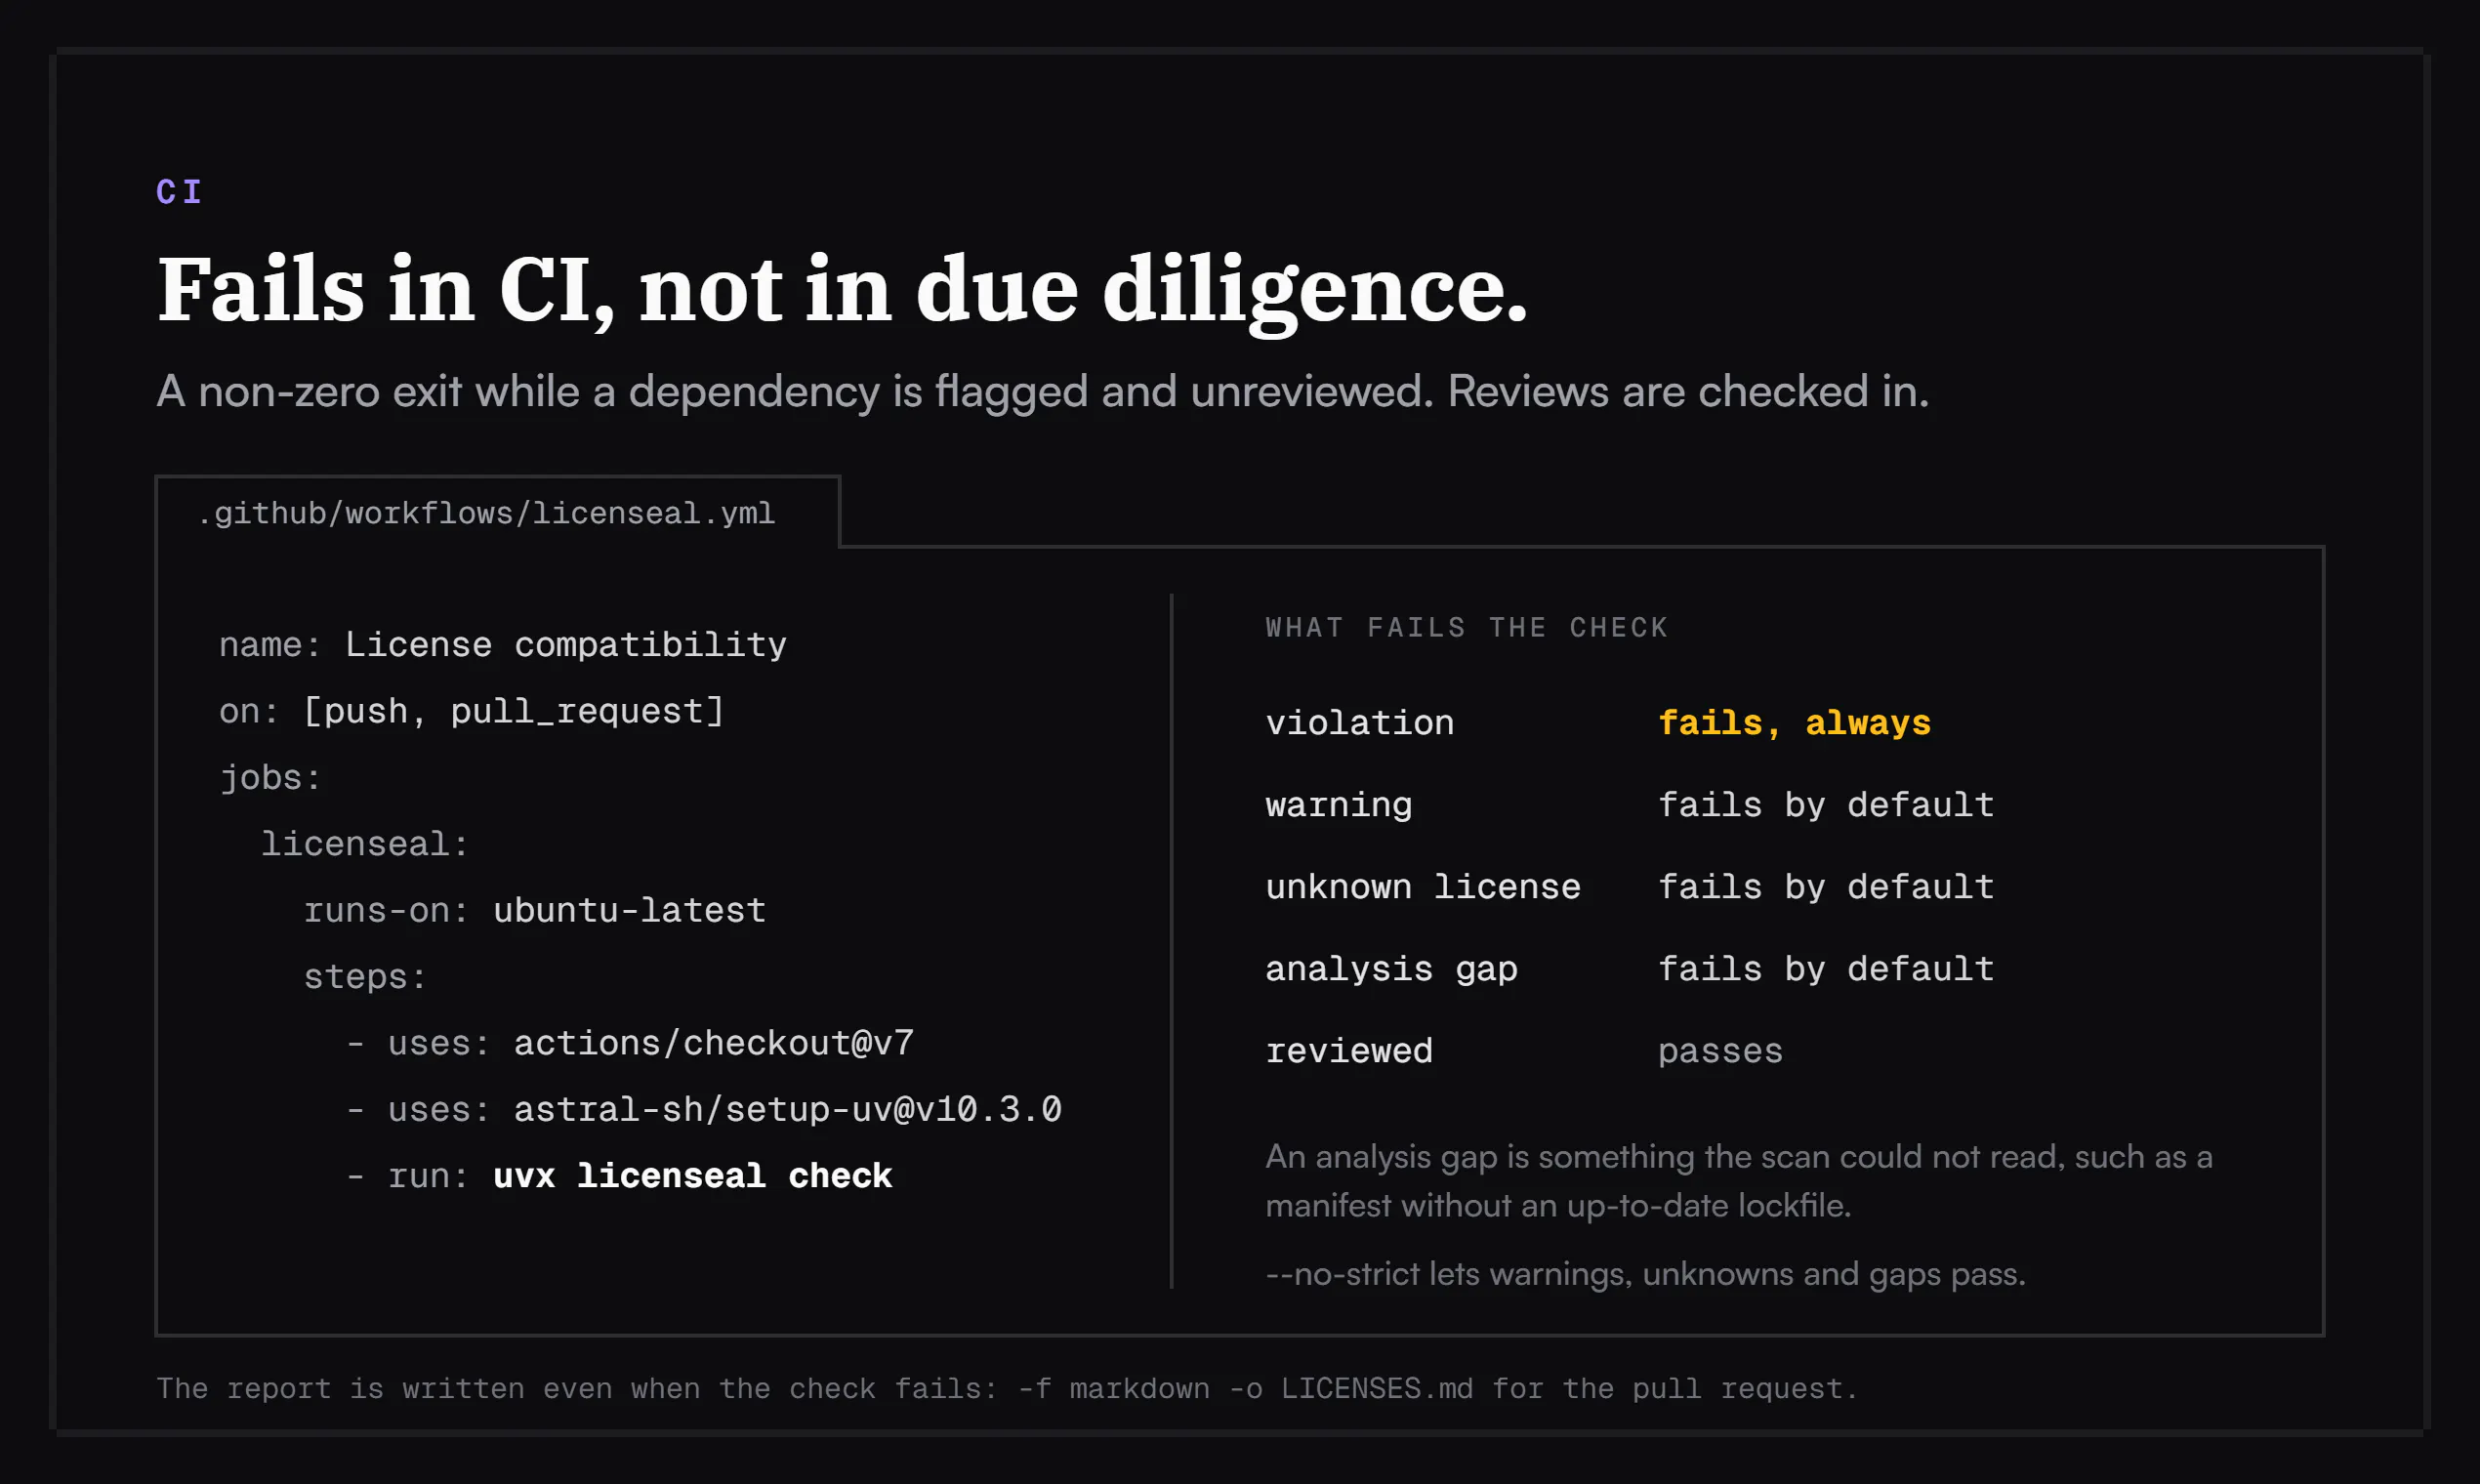2480x1484 pixels.
Task: Select the 'jobs:' key in the YAML
Action: pyautogui.click(x=270, y=777)
